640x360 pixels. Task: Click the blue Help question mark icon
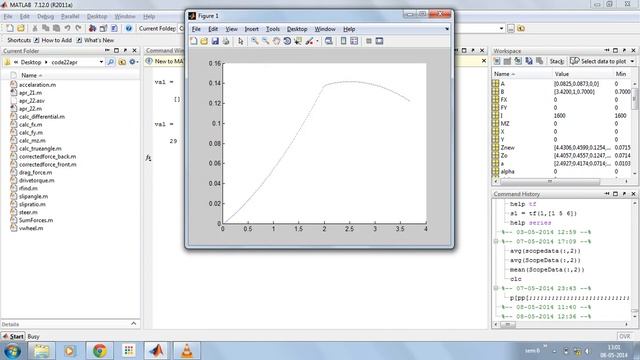pos(129,28)
